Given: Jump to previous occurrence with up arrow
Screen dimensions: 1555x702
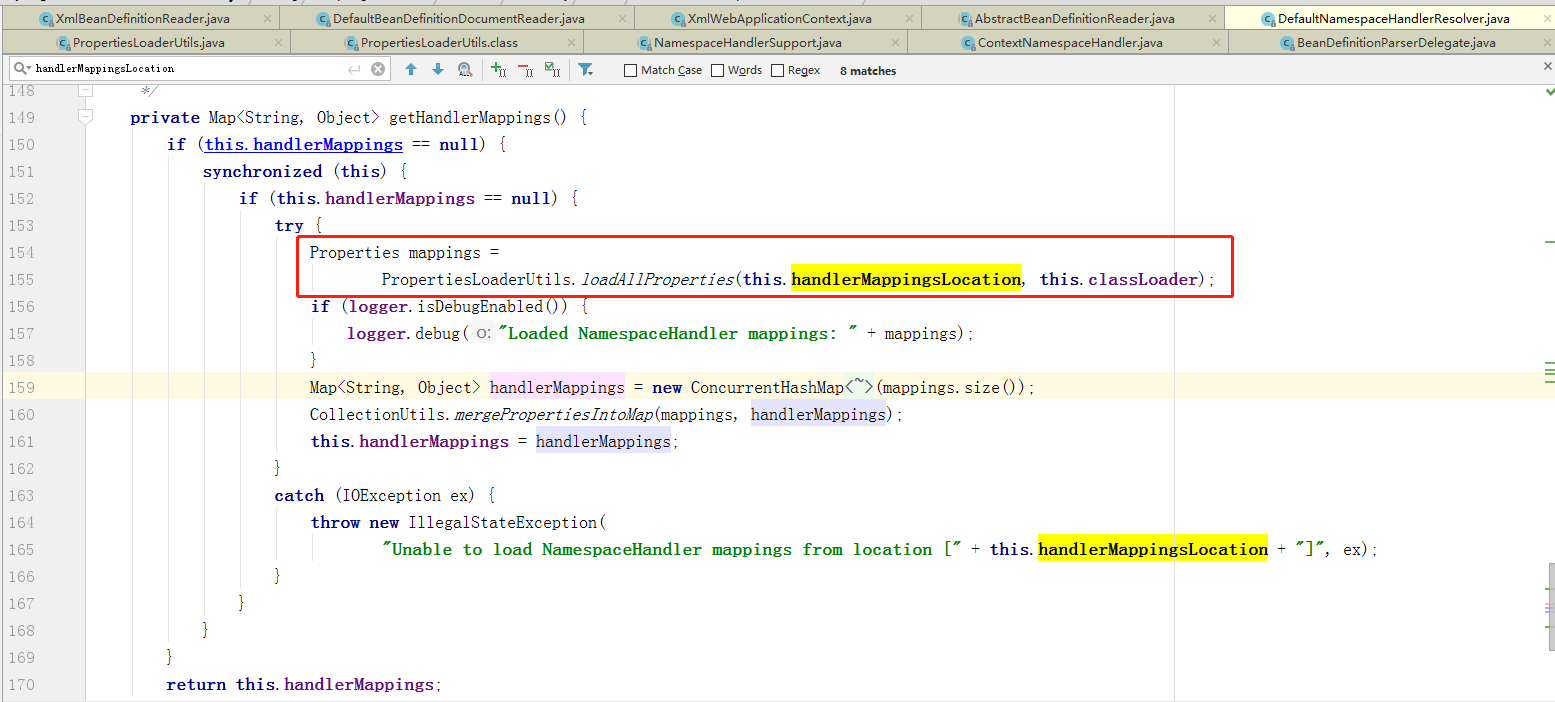Looking at the screenshot, I should pos(411,69).
